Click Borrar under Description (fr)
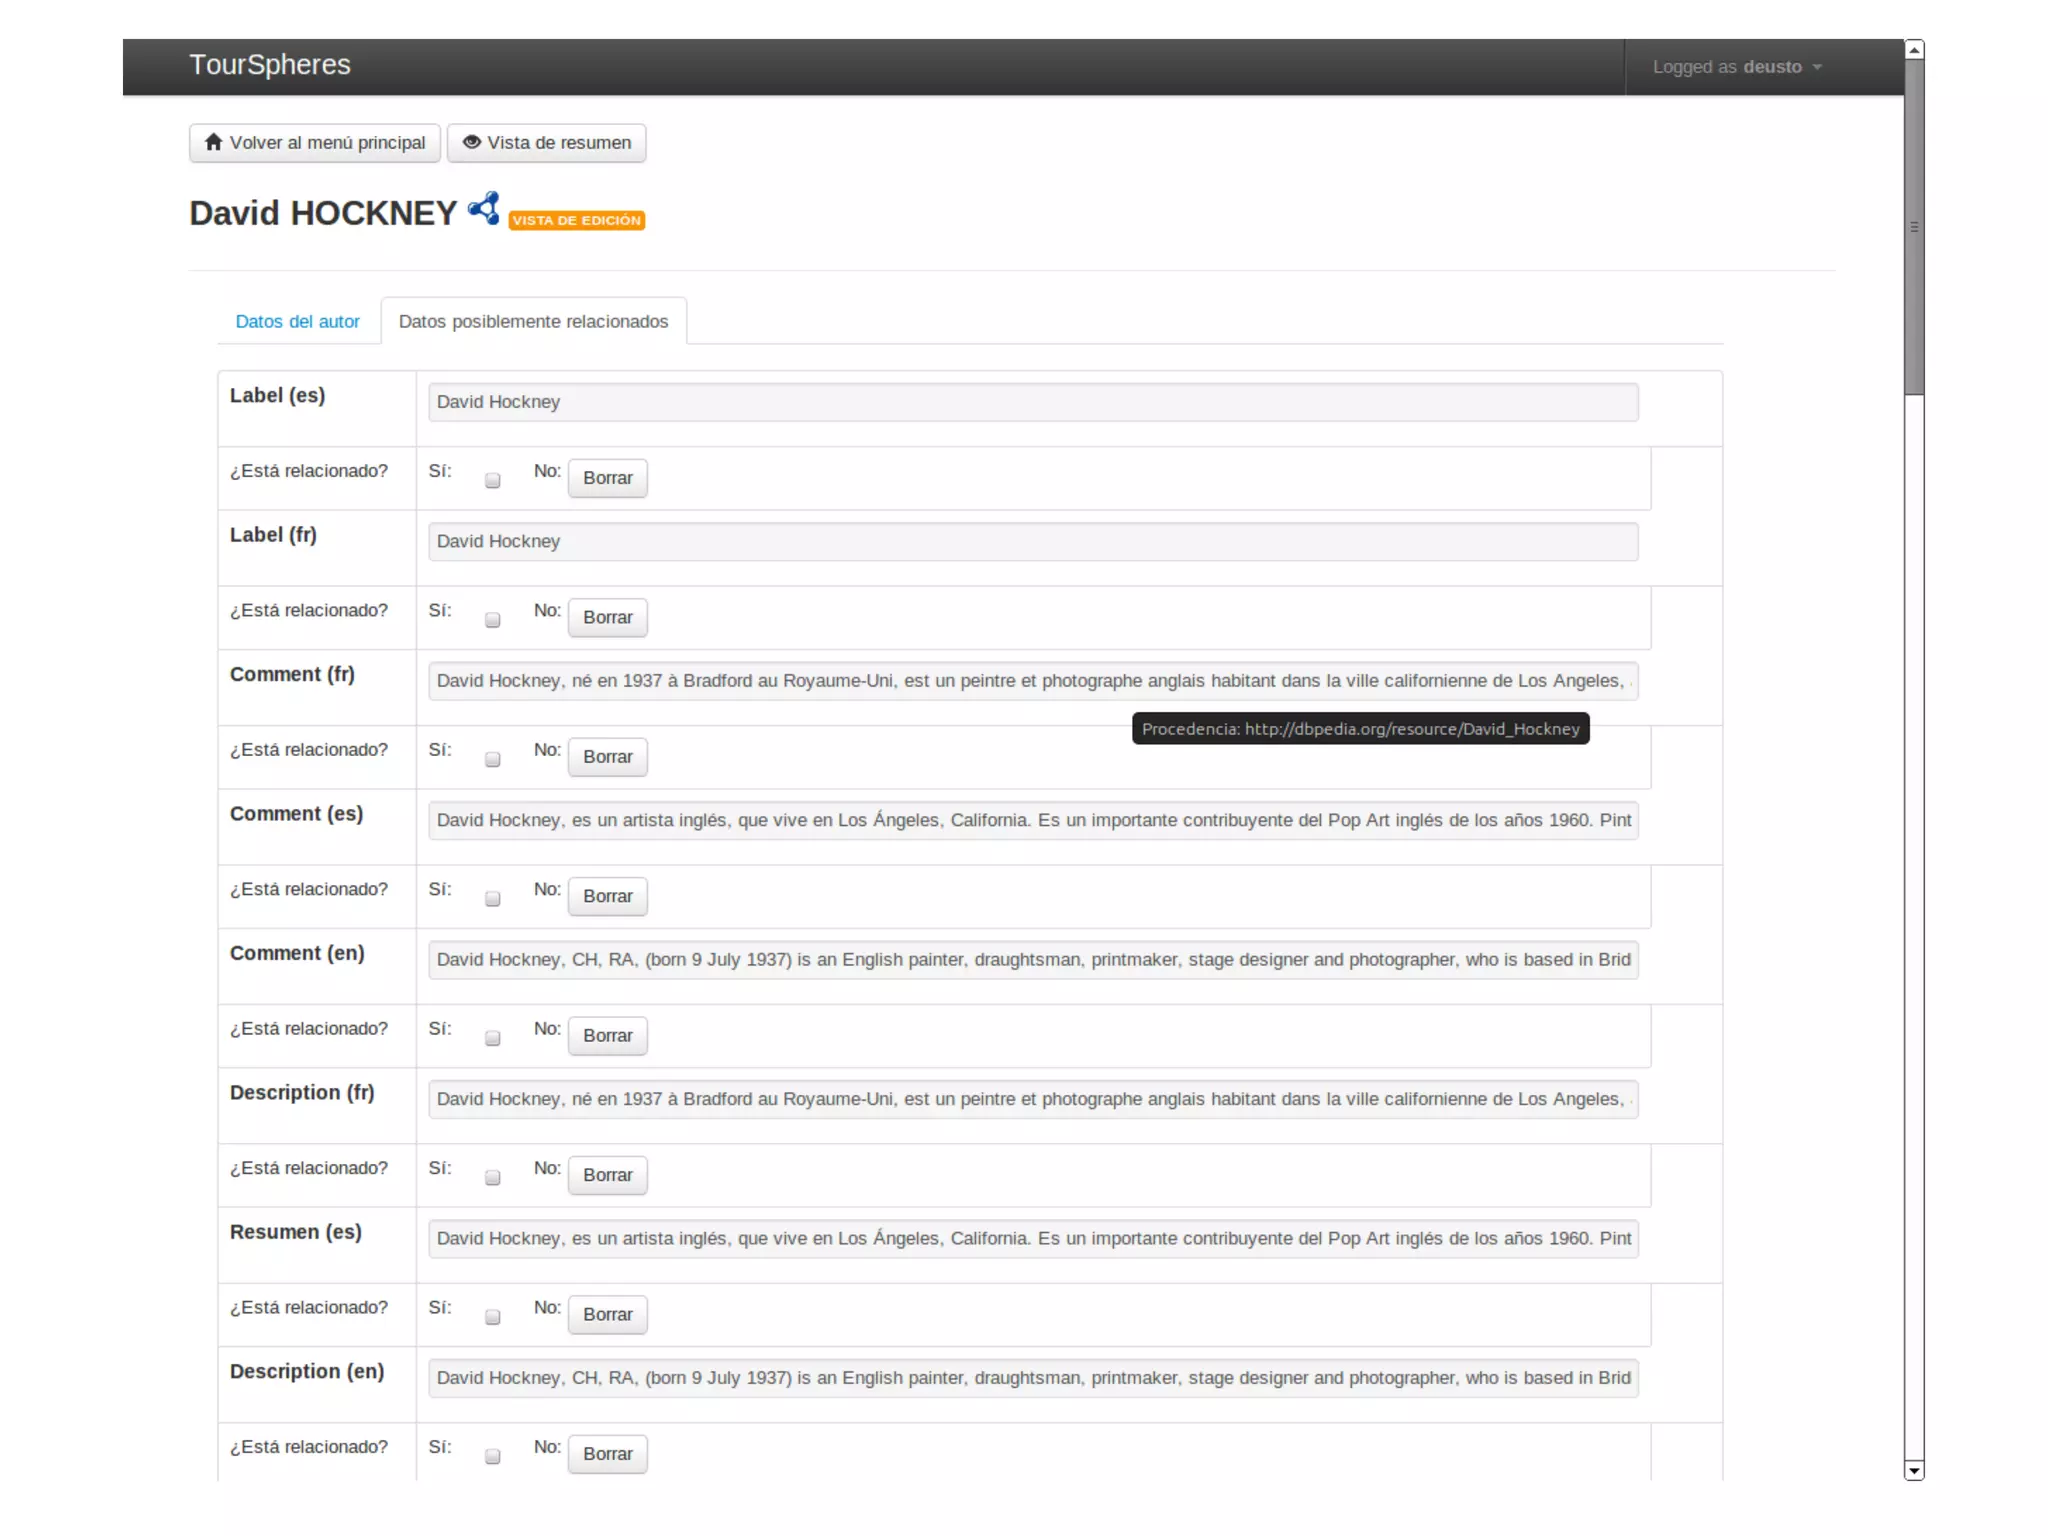The height and width of the screenshot is (1536, 2048). (x=607, y=1175)
